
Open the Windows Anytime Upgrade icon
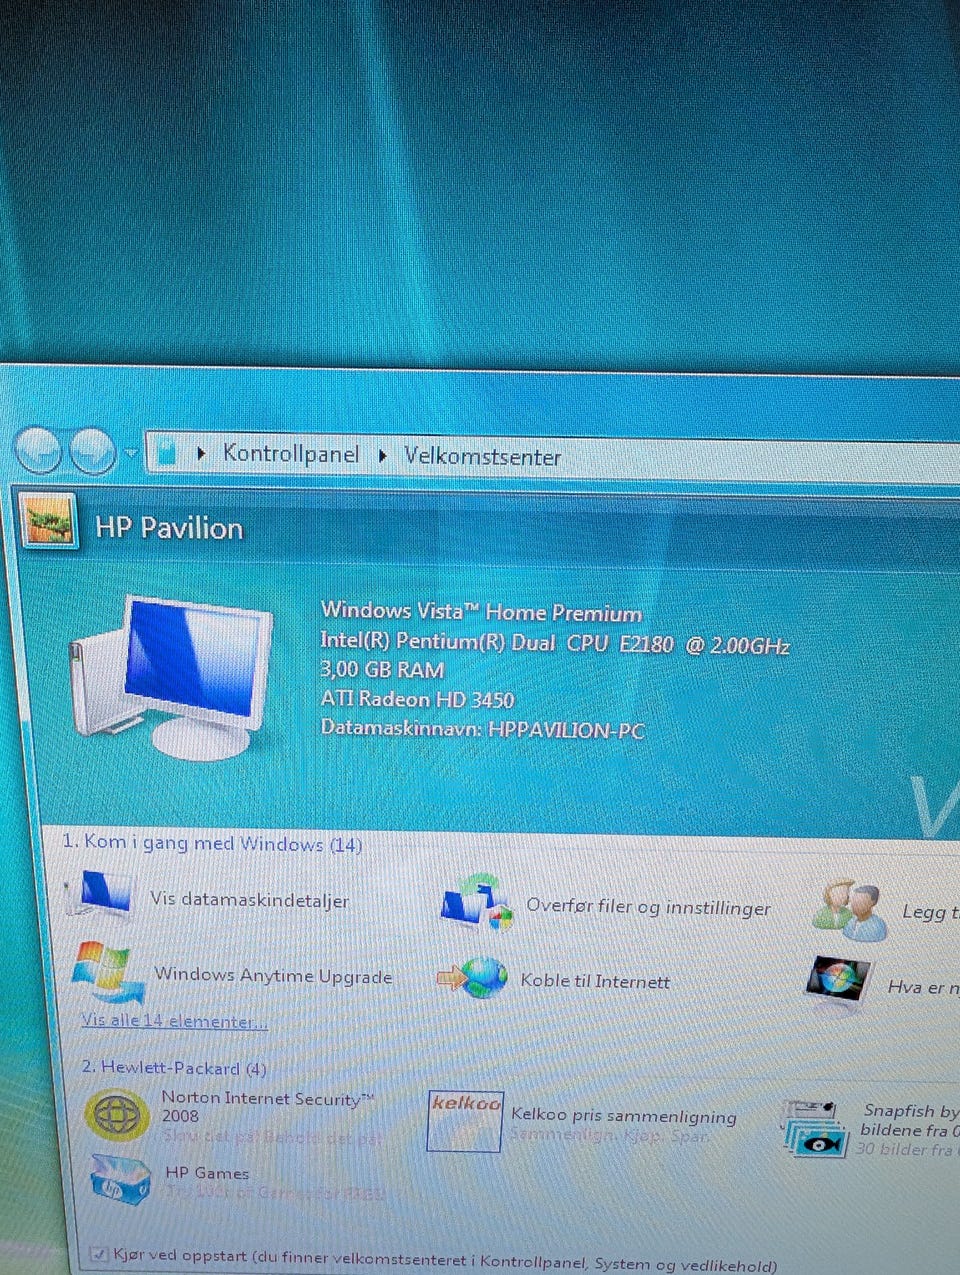point(107,972)
